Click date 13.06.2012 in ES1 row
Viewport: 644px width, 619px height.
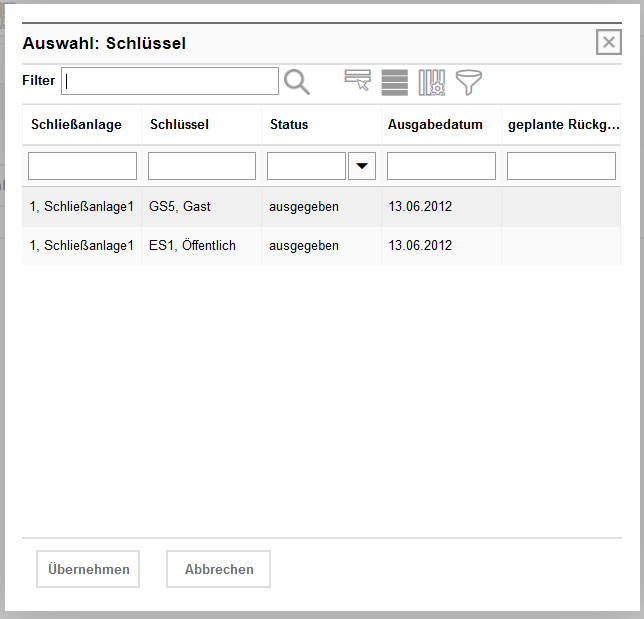point(420,245)
